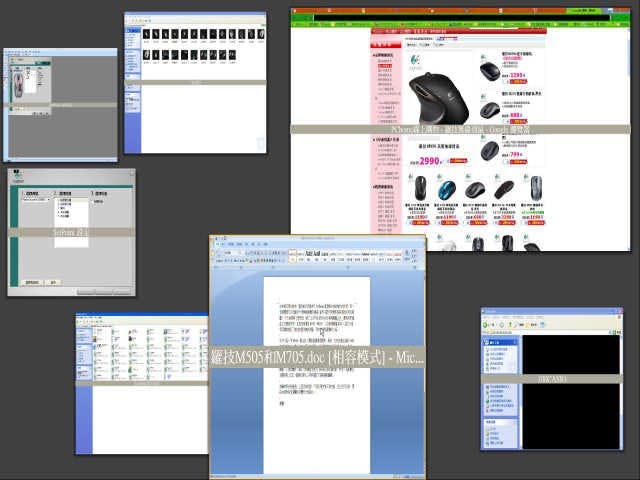Select the Word document 羅技M505和M705.doc window
This screenshot has height=480, width=640.
click(317, 357)
